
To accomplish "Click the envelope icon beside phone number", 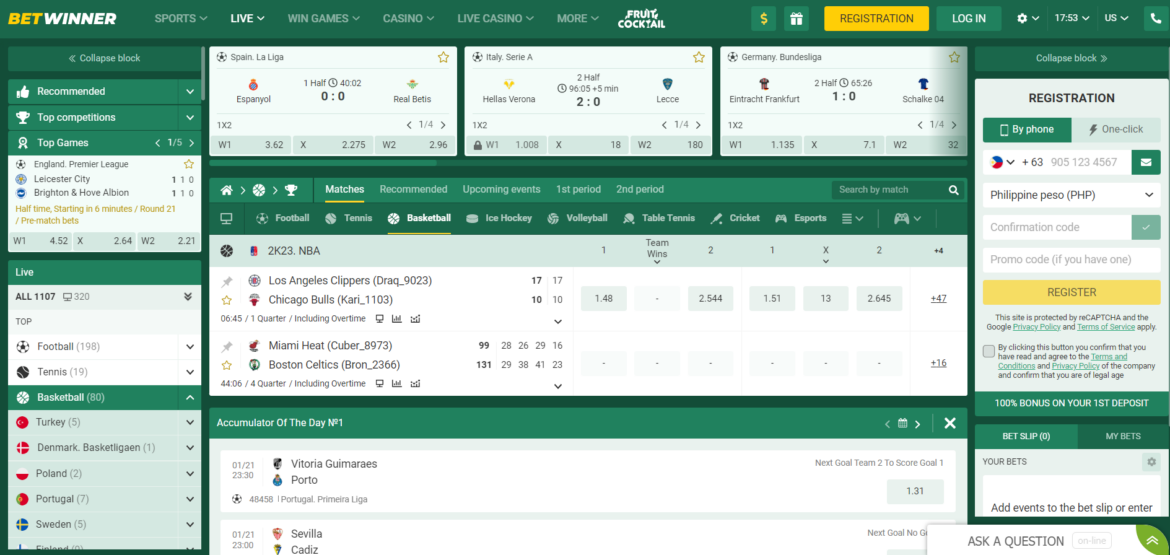I will pyautogui.click(x=1145, y=162).
